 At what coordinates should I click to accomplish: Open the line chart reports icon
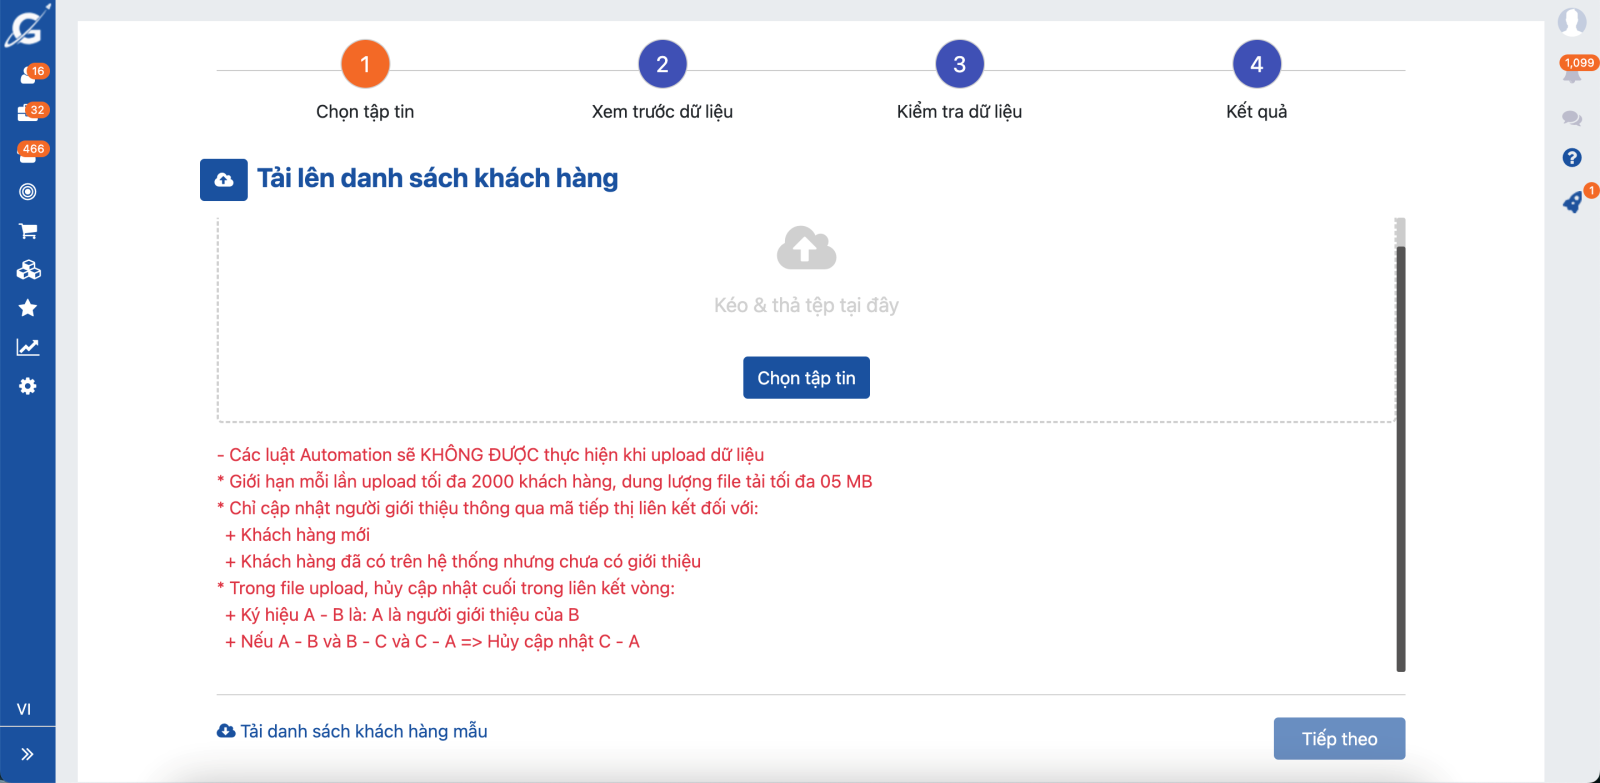click(x=28, y=347)
